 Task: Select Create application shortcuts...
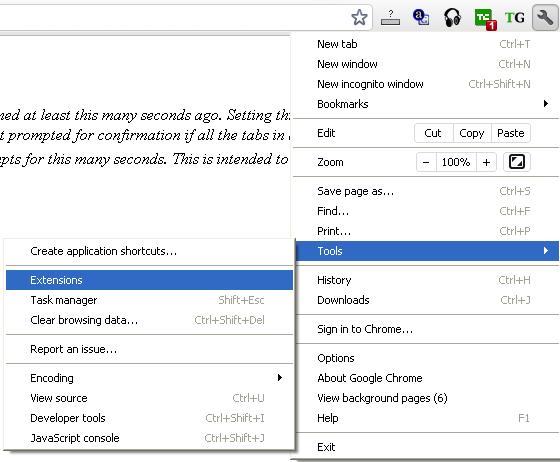tap(149, 251)
